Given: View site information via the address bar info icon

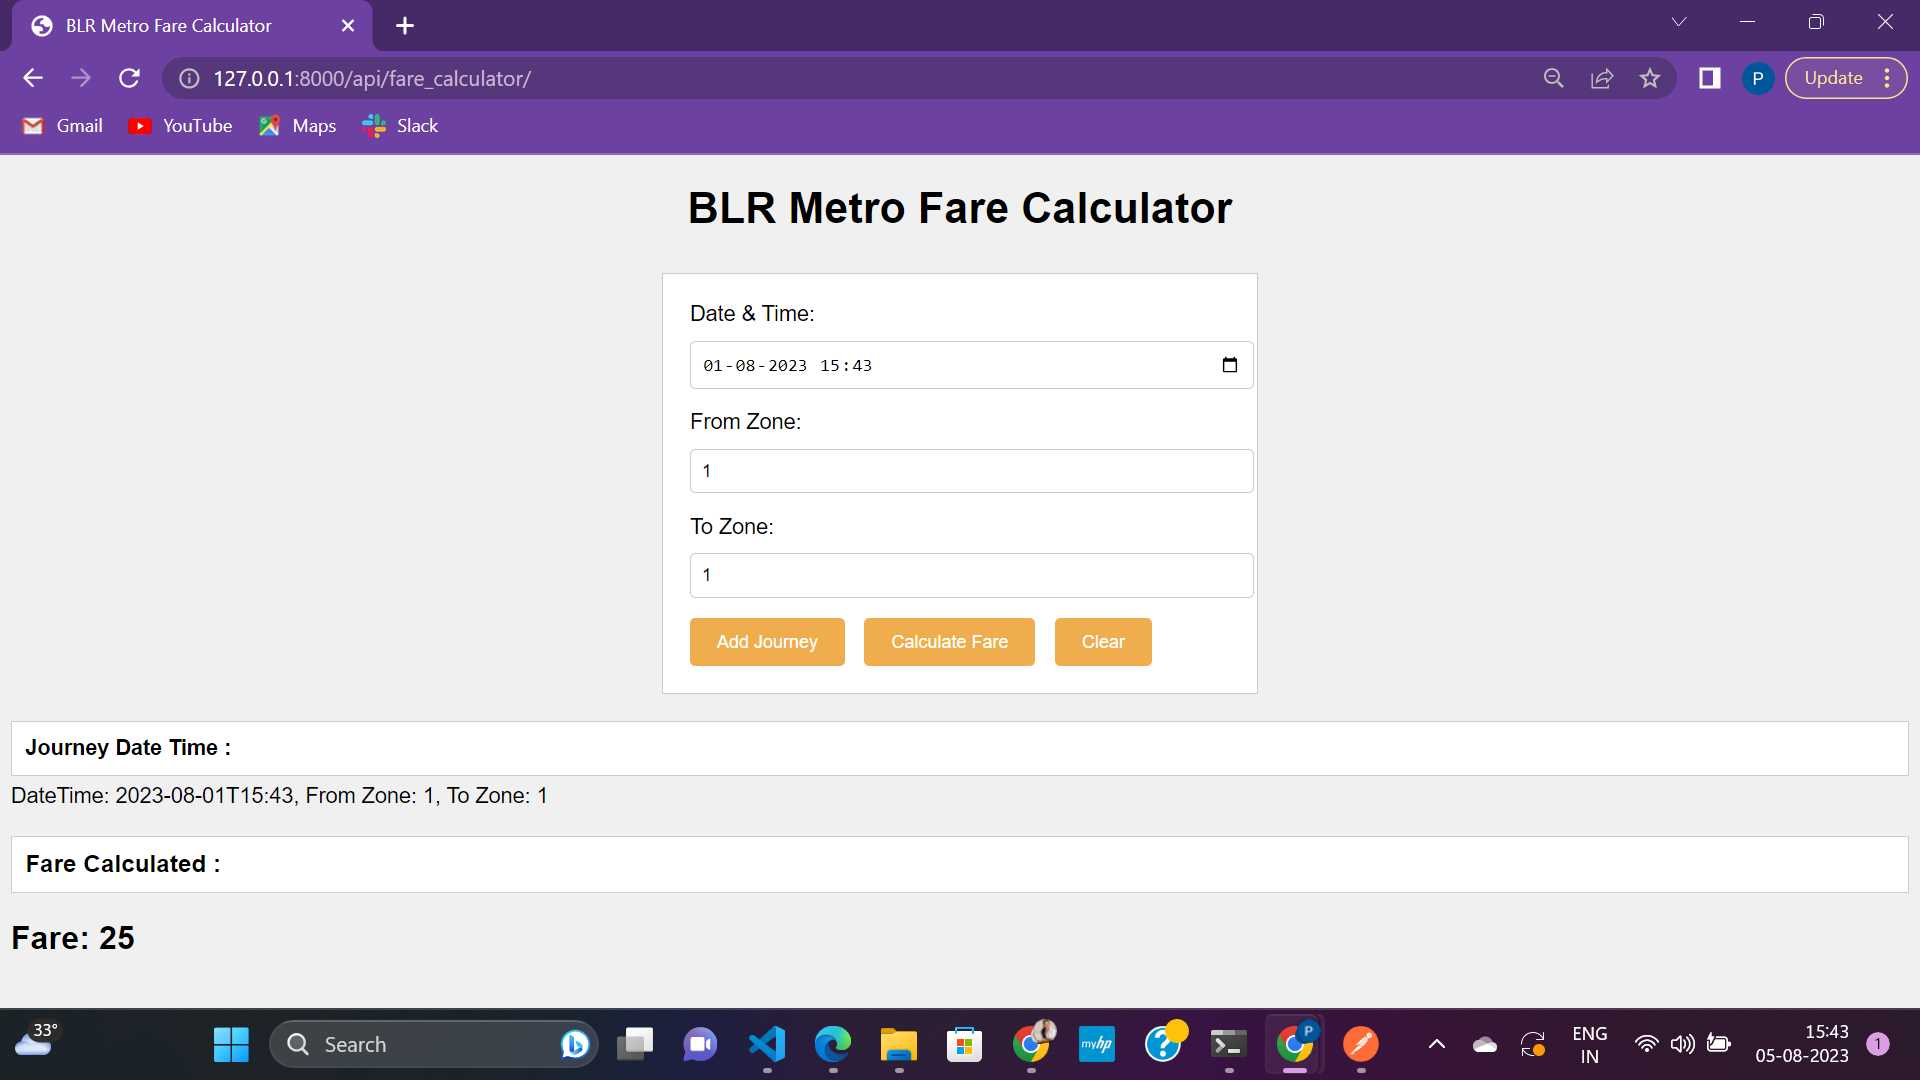Looking at the screenshot, I should pos(188,79).
